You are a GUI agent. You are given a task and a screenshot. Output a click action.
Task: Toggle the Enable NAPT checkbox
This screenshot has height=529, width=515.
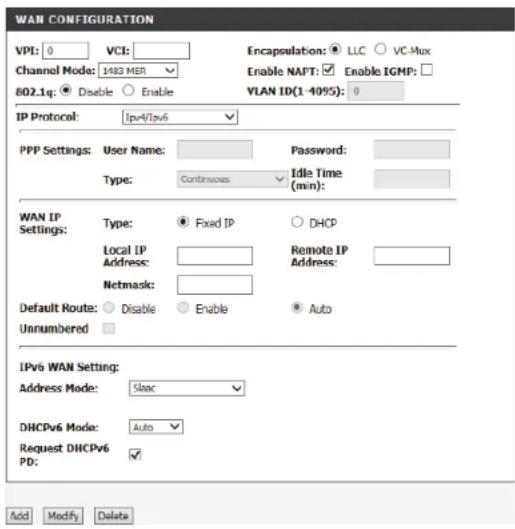328,70
